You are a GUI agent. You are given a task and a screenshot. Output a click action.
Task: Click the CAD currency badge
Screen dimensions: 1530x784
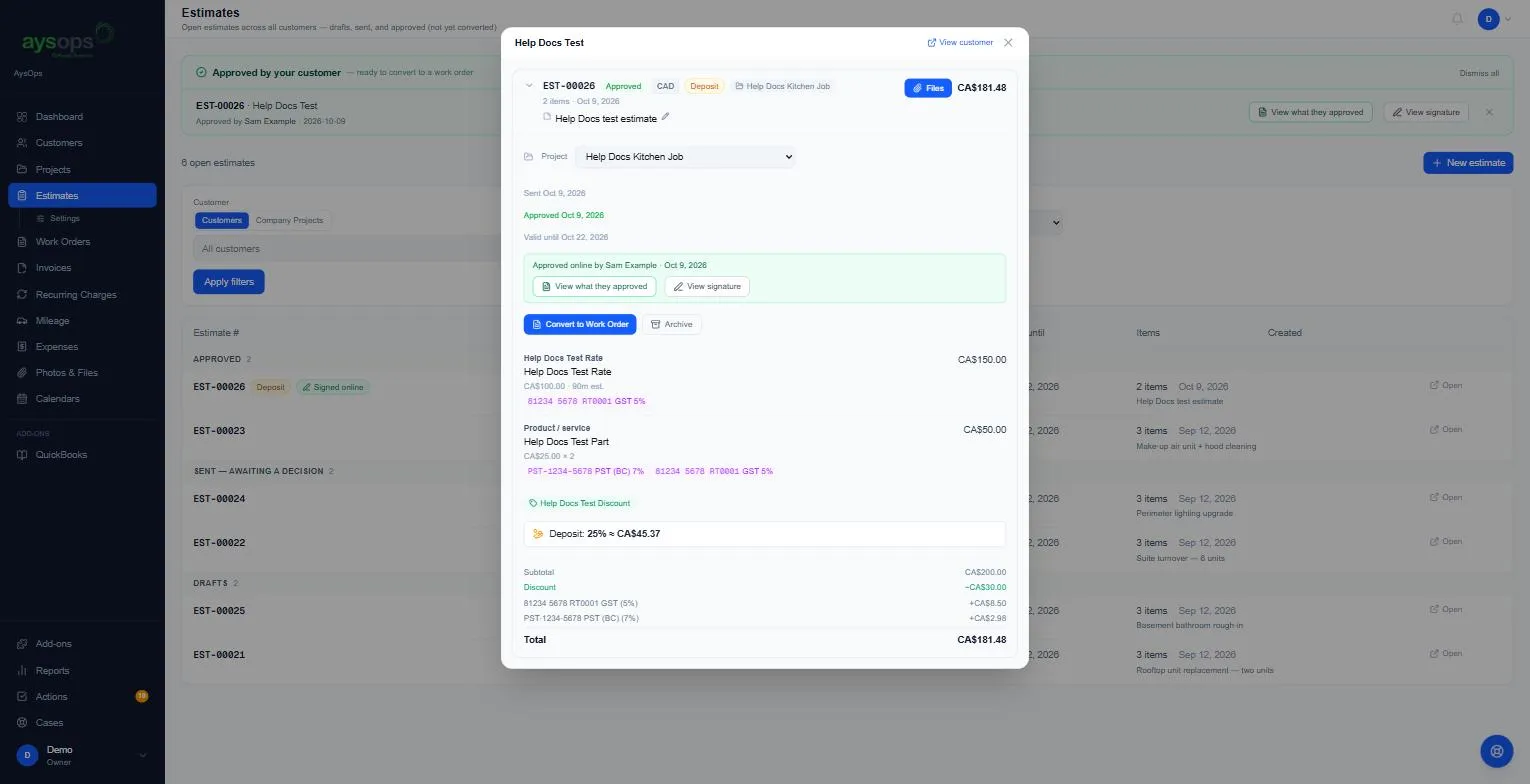(665, 86)
